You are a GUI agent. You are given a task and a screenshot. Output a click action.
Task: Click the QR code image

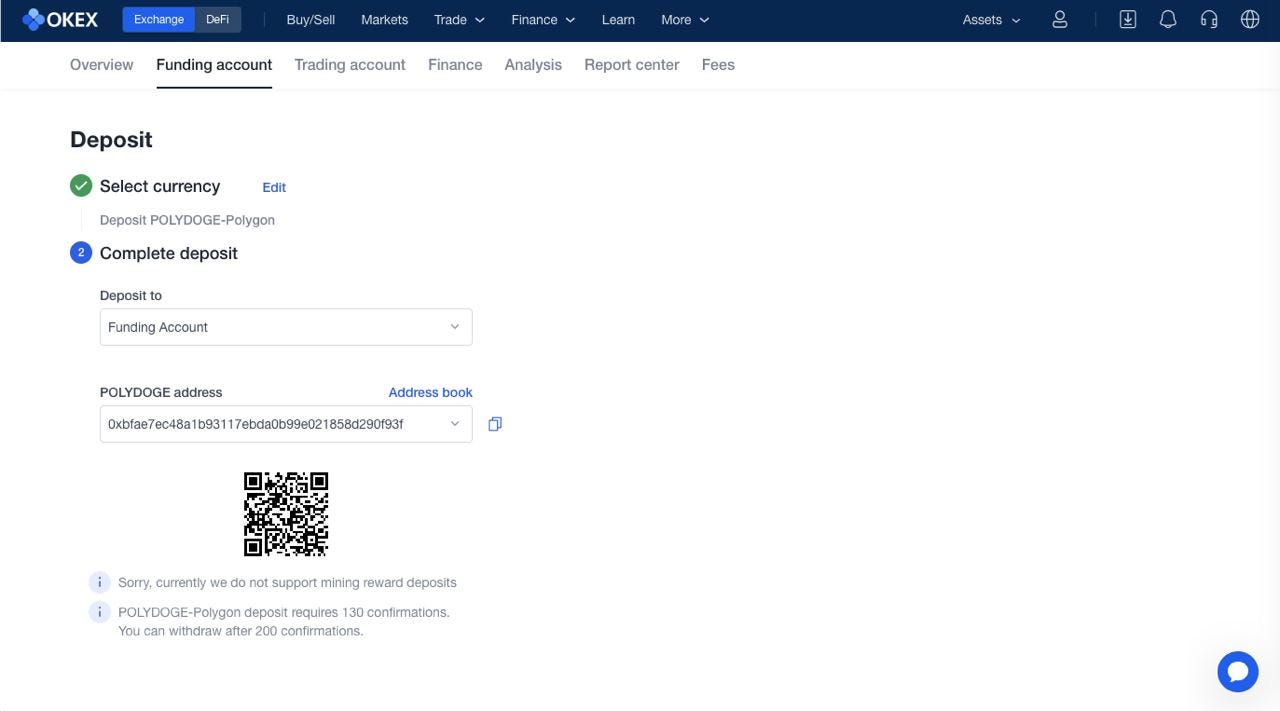coord(286,514)
